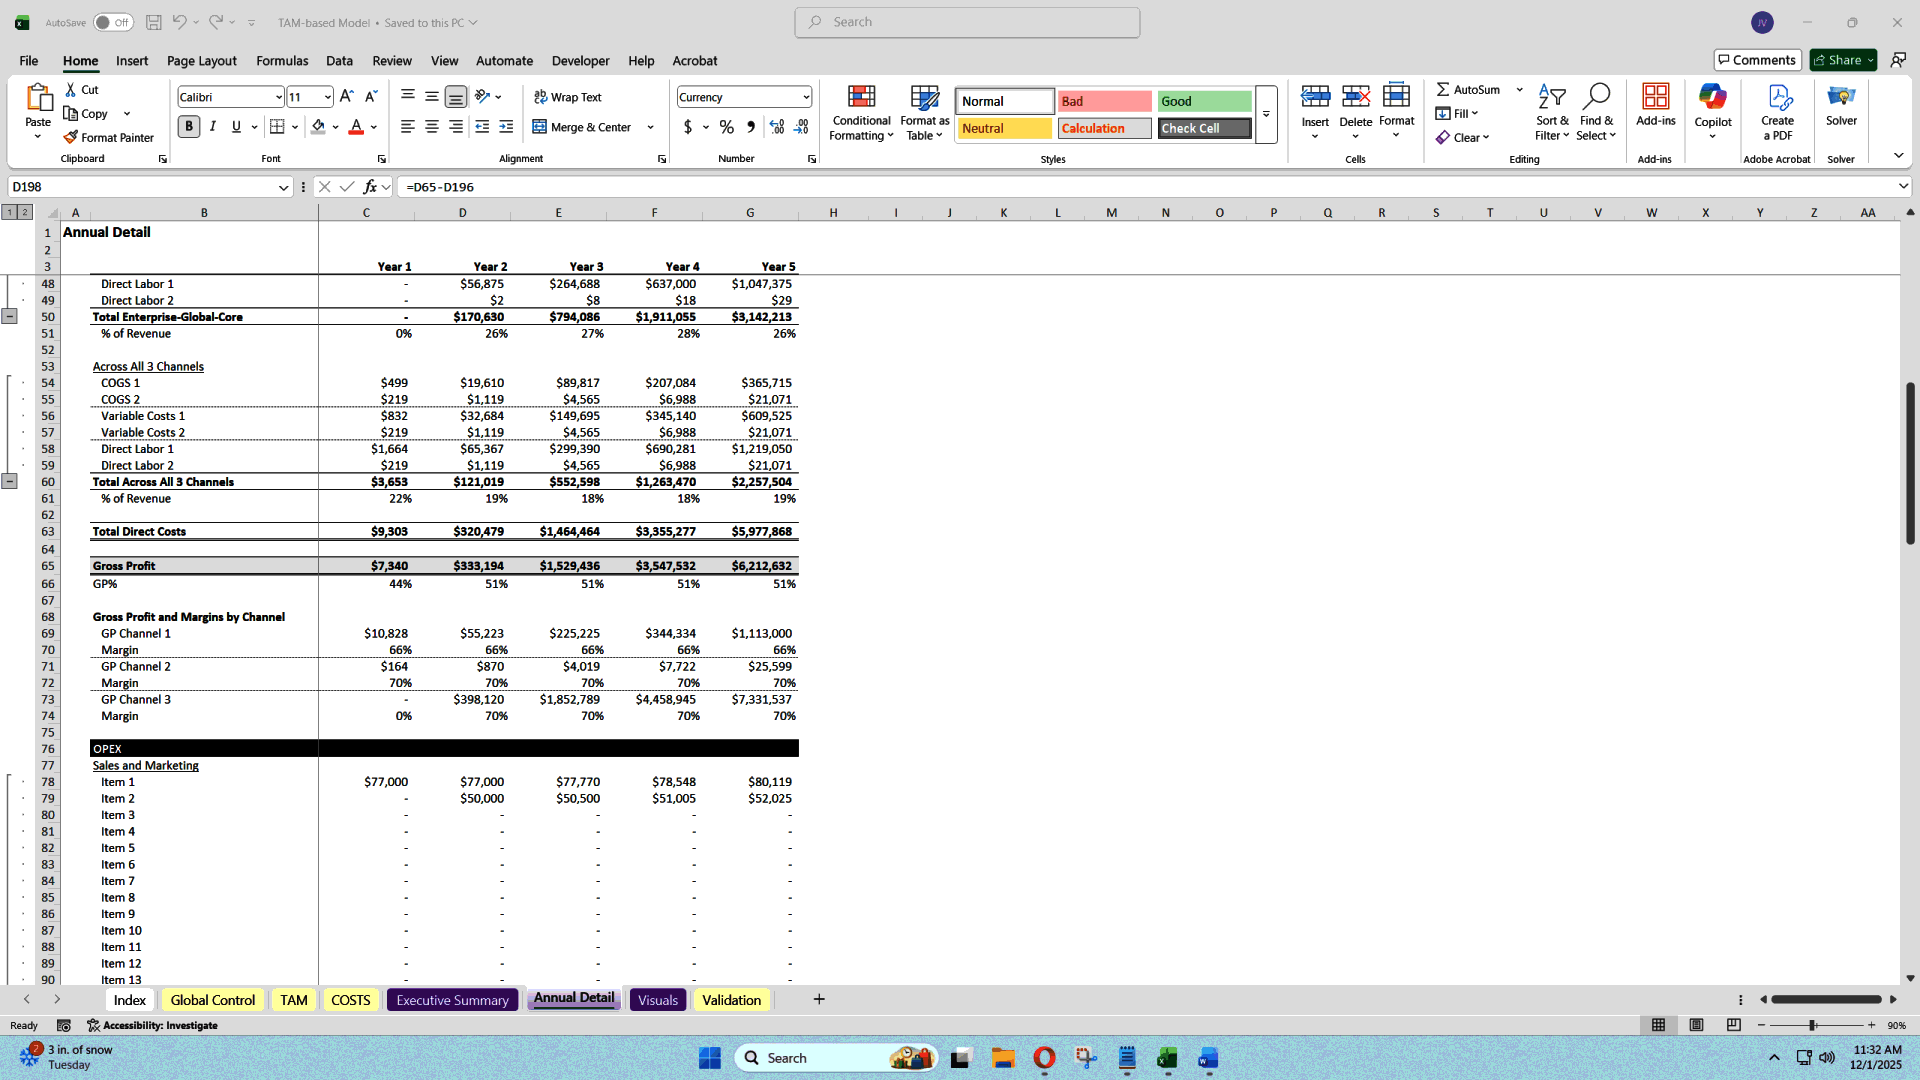Toggle italic formatting on
The width and height of the screenshot is (1920, 1080).
(212, 127)
